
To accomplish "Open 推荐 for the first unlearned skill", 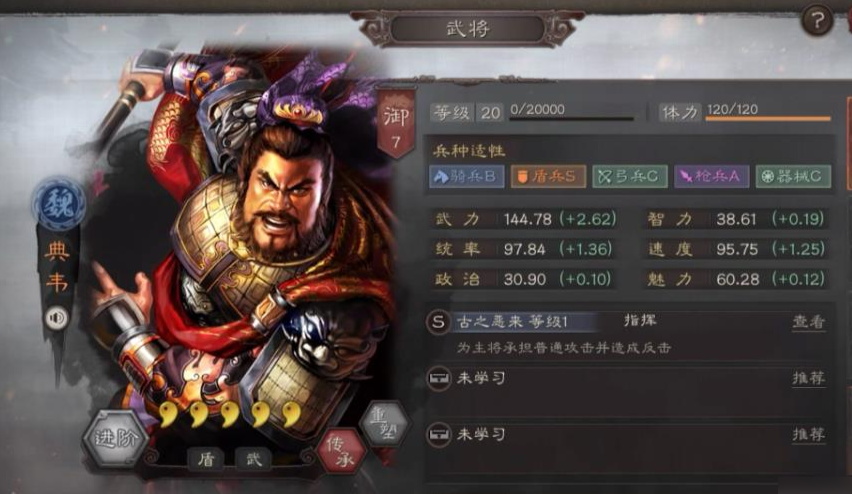I will tap(809, 378).
